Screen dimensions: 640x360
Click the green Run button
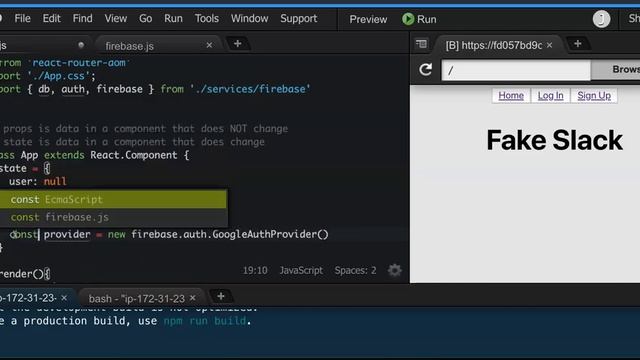(x=419, y=19)
